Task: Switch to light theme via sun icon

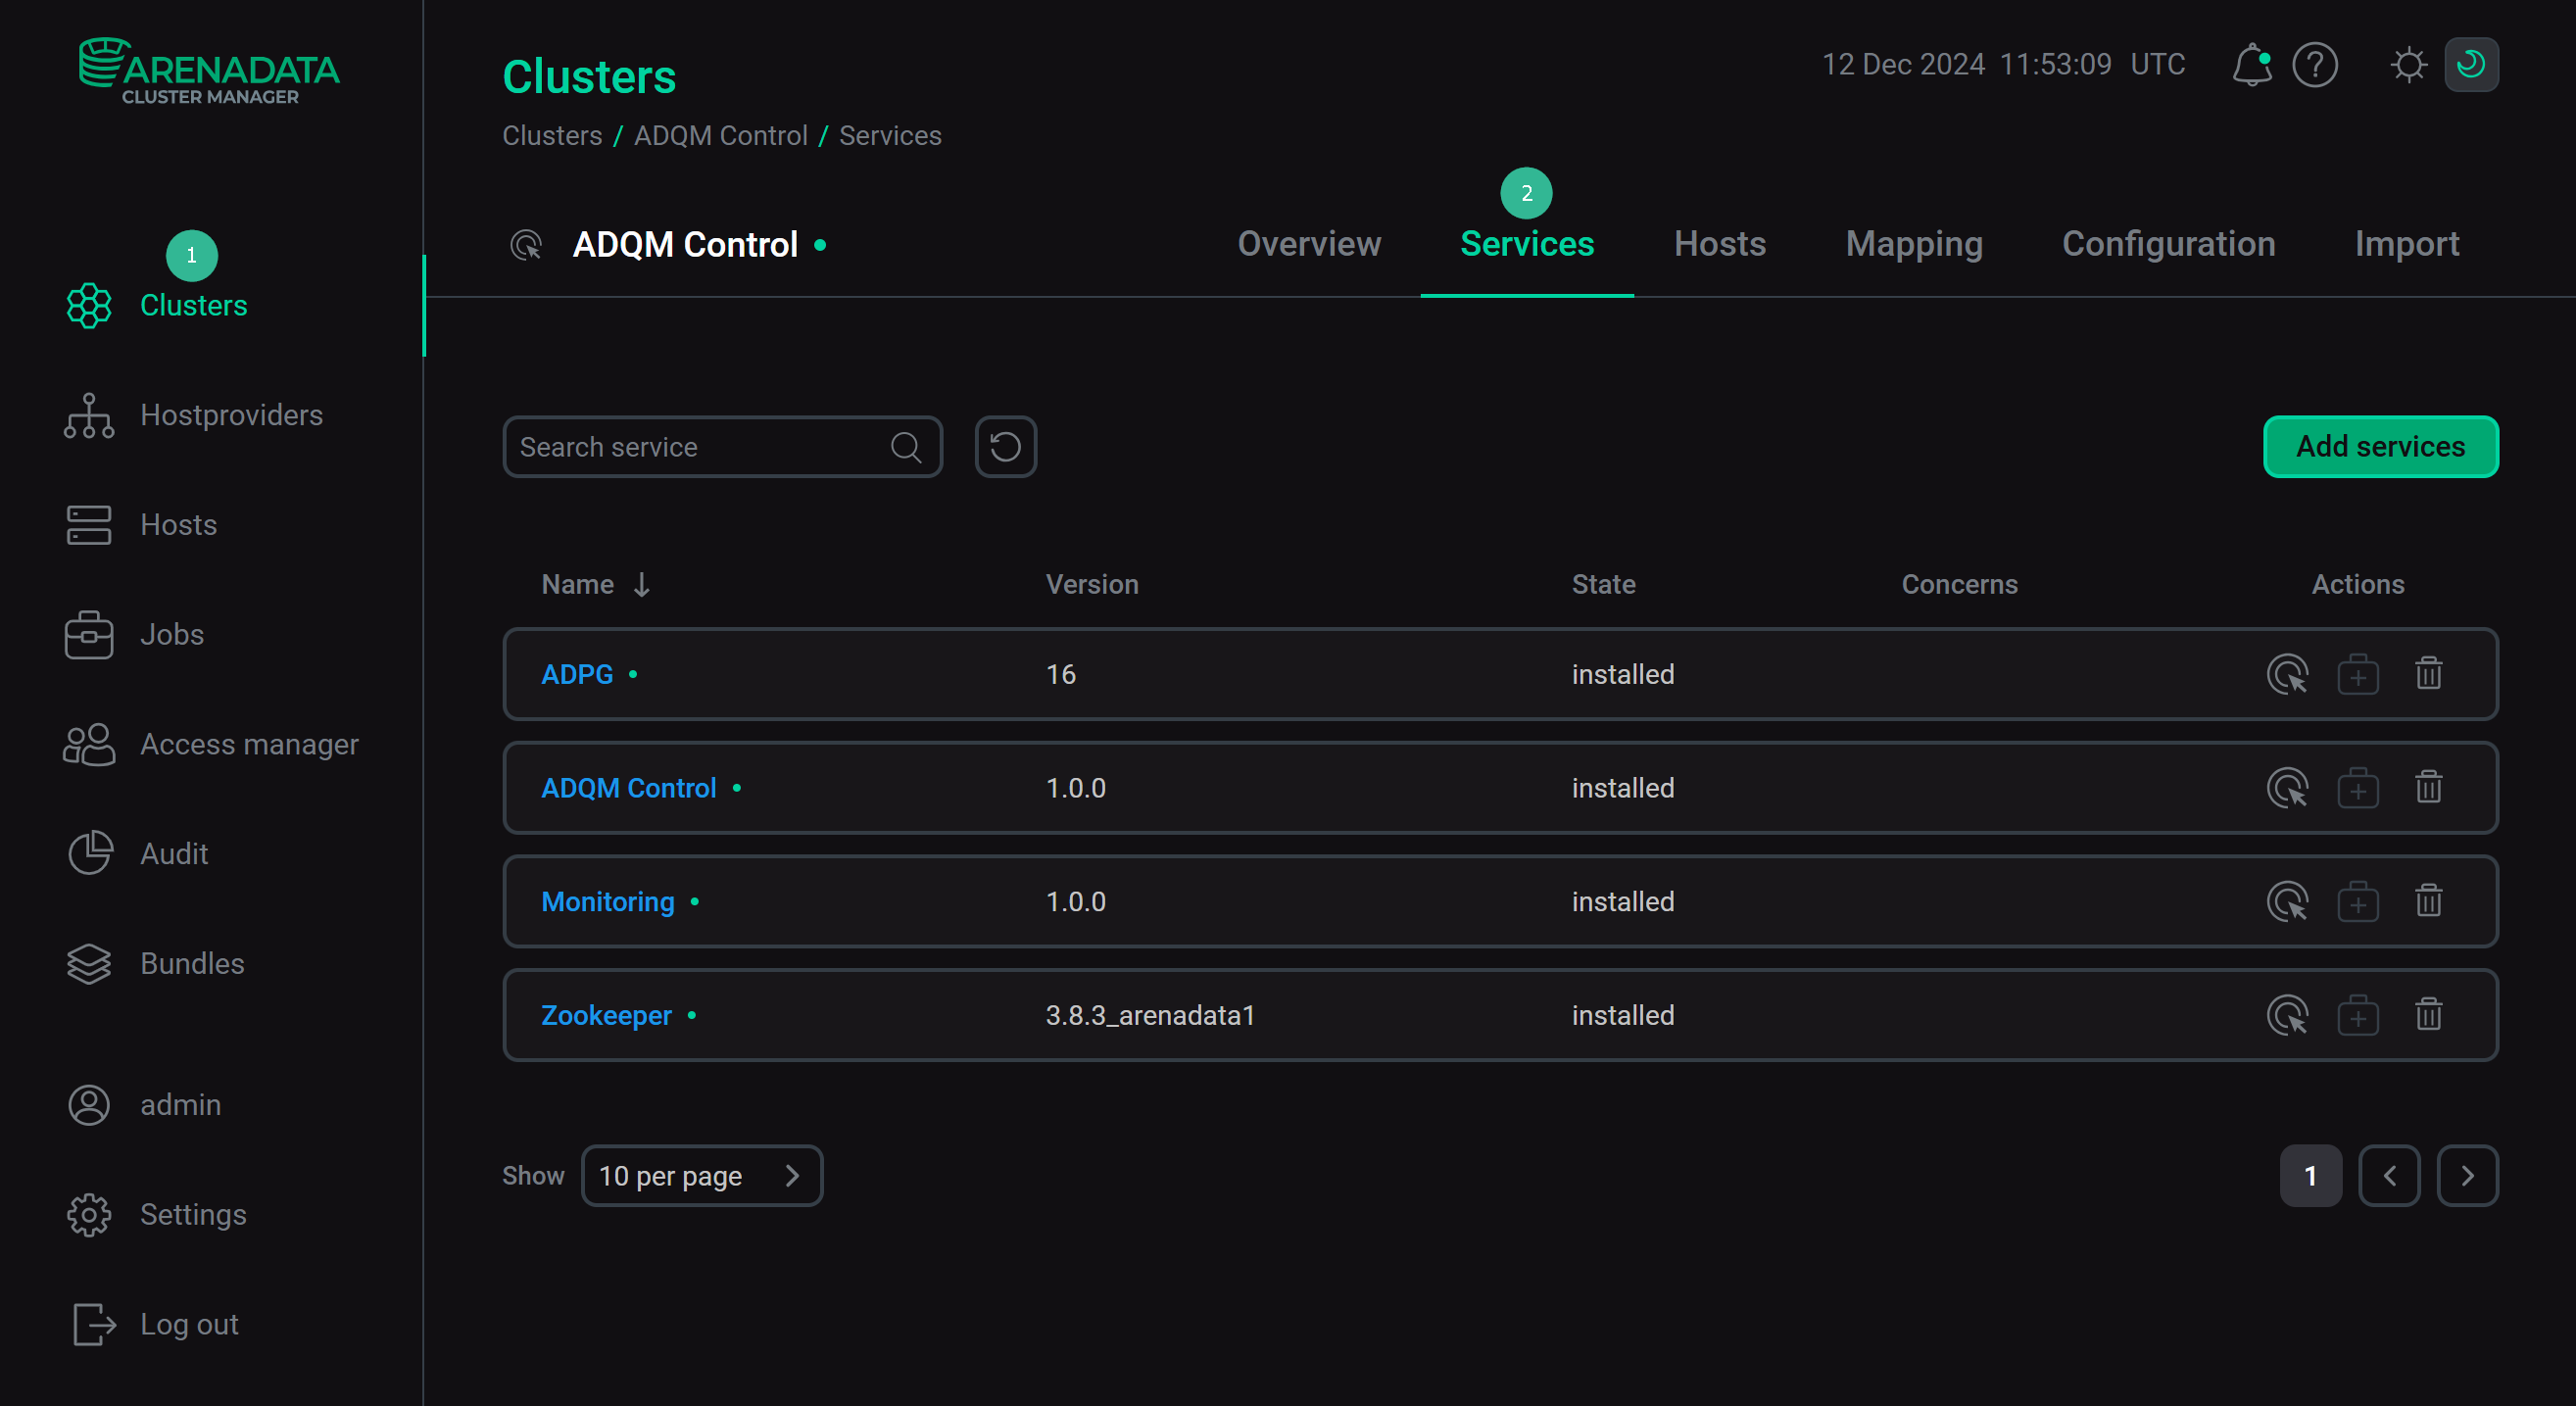Action: 2408,64
